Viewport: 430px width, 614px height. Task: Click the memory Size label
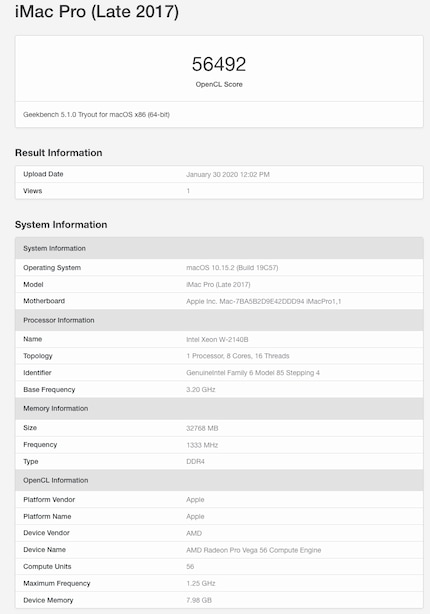[30, 428]
